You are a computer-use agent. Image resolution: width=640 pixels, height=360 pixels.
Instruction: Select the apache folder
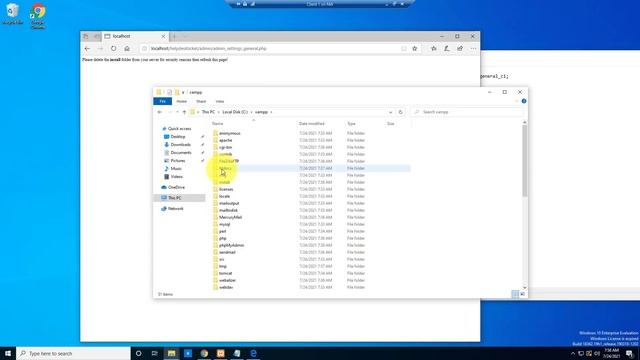tap(225, 140)
